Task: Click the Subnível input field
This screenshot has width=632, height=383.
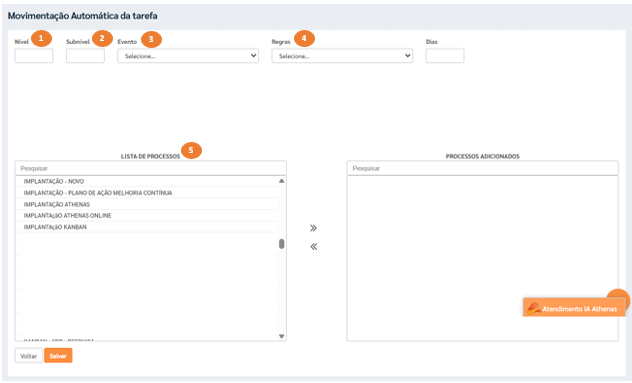Action: coord(85,56)
